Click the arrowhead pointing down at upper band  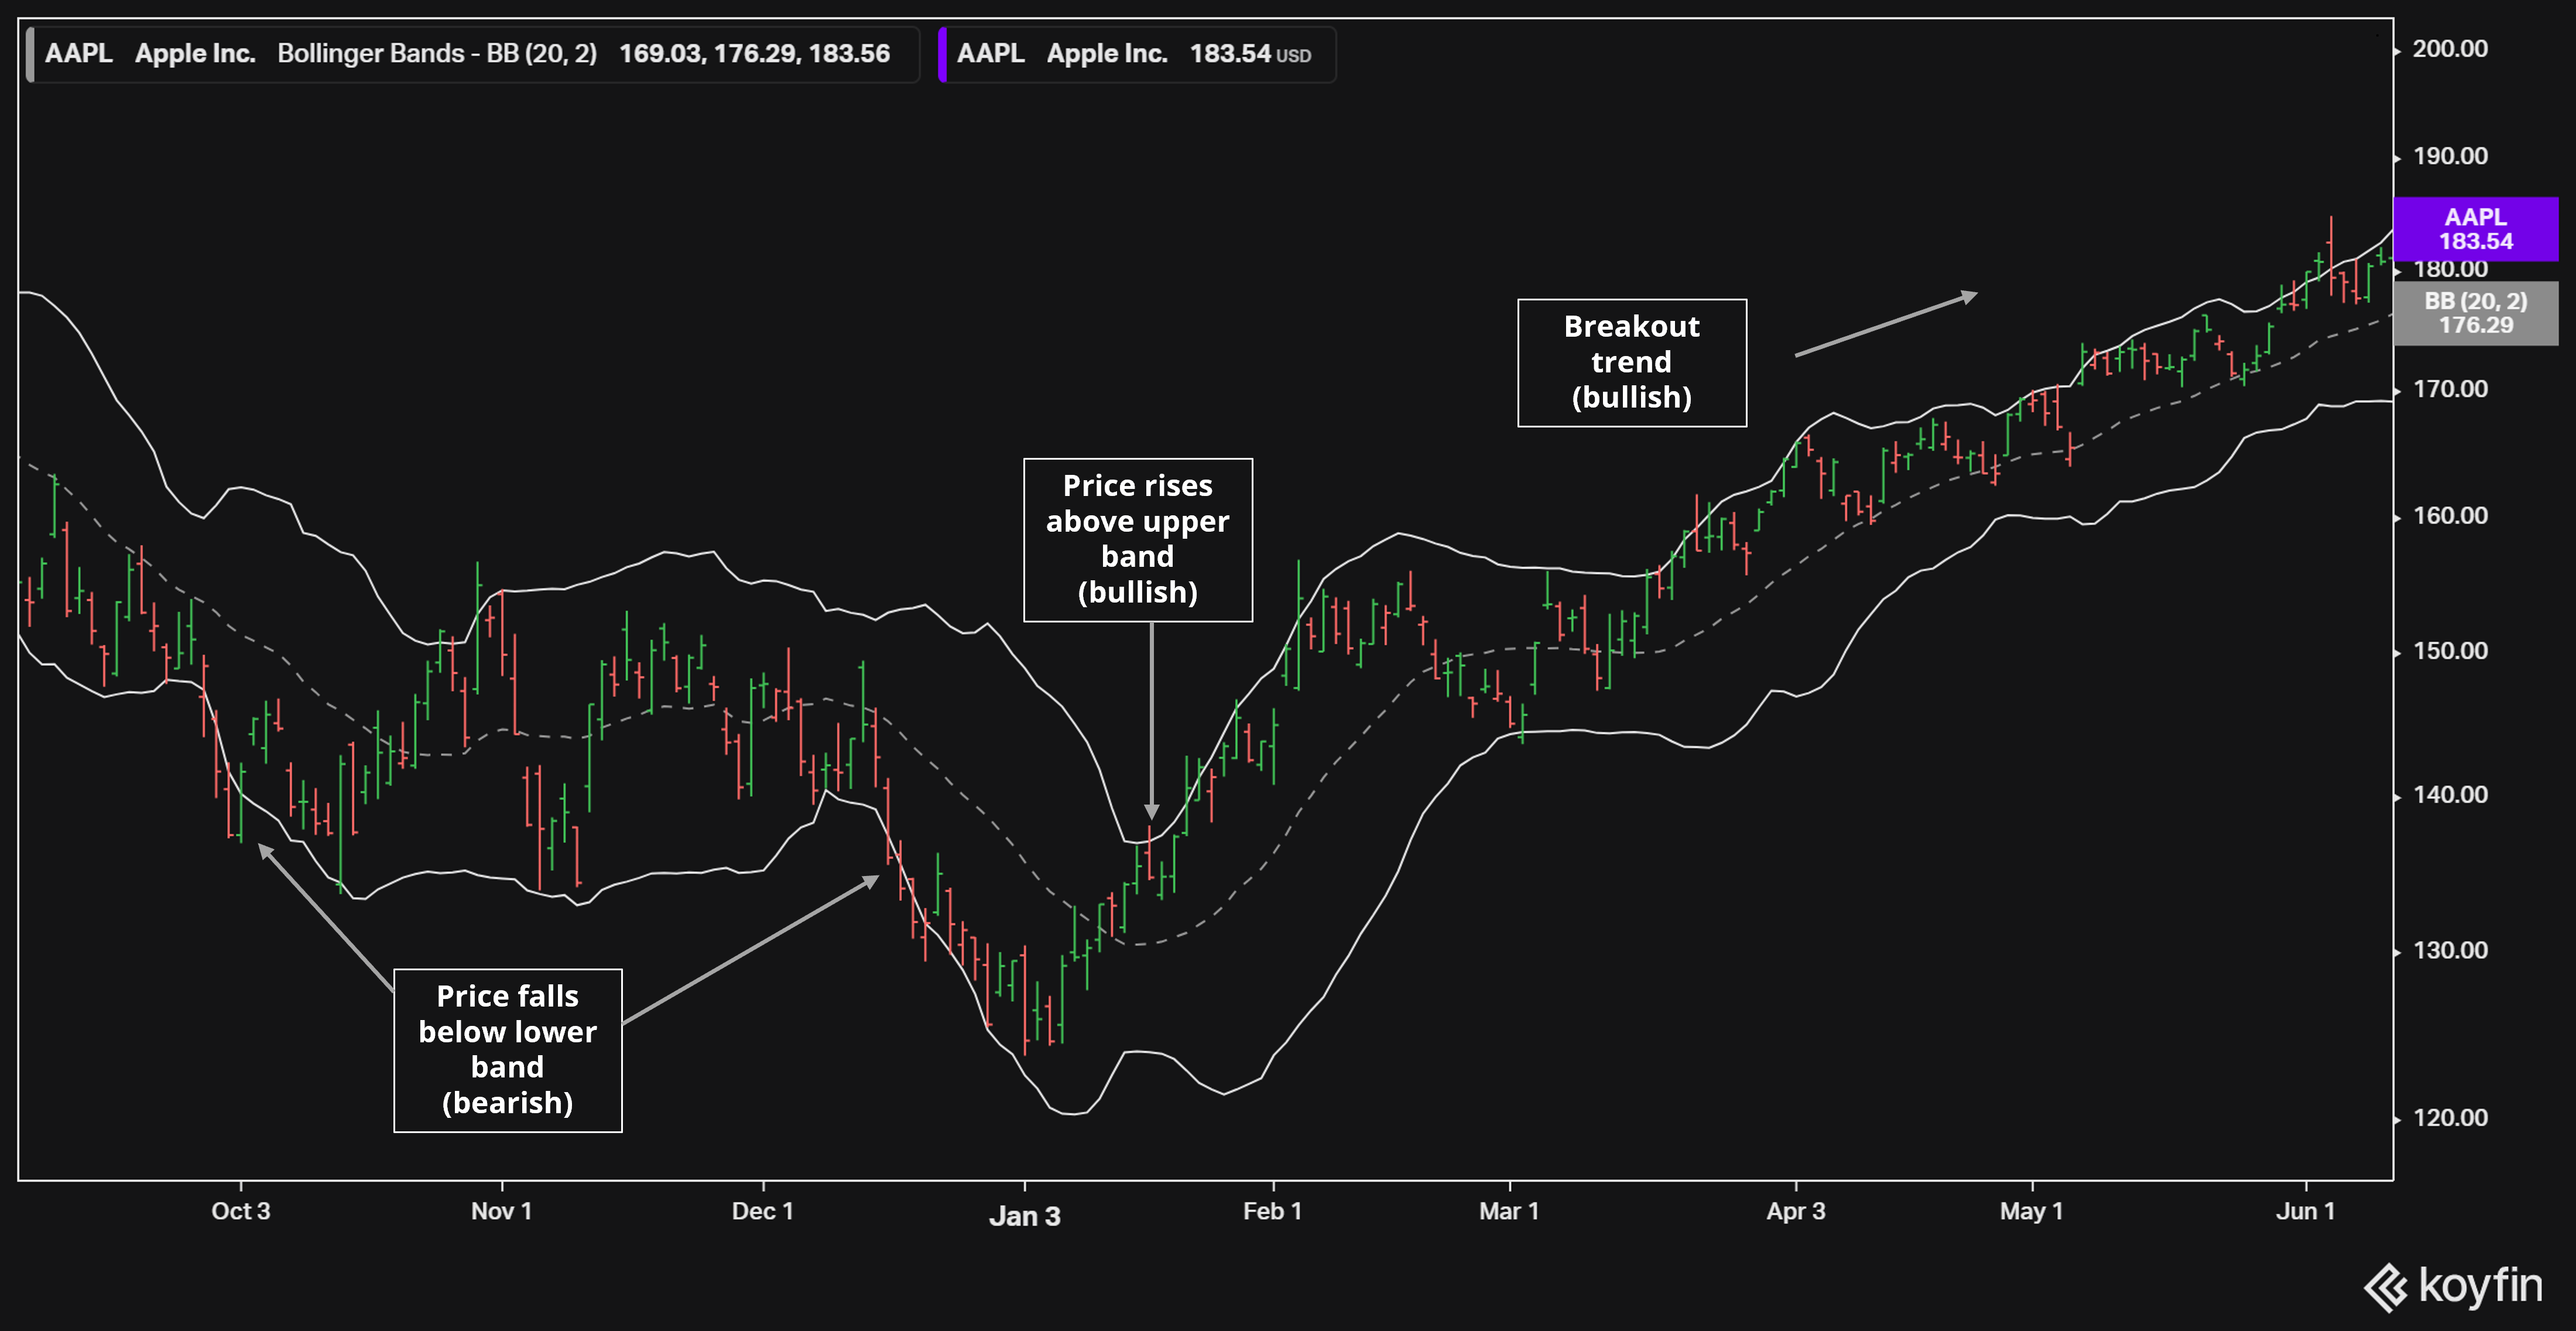(1152, 810)
